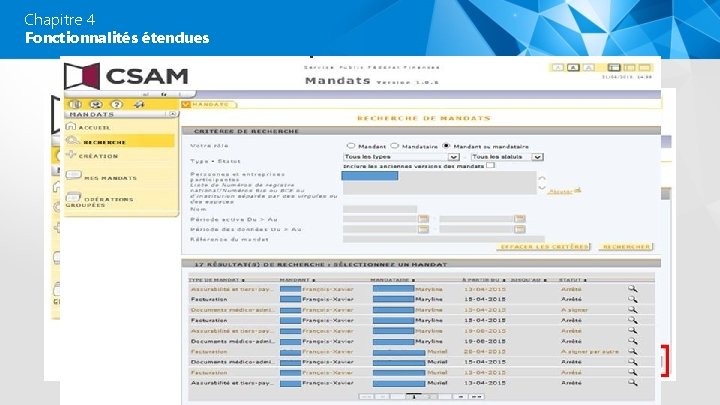View Assurabilité mandate for Muriel
Viewport: 720px width, 405px height.
pos(633,382)
